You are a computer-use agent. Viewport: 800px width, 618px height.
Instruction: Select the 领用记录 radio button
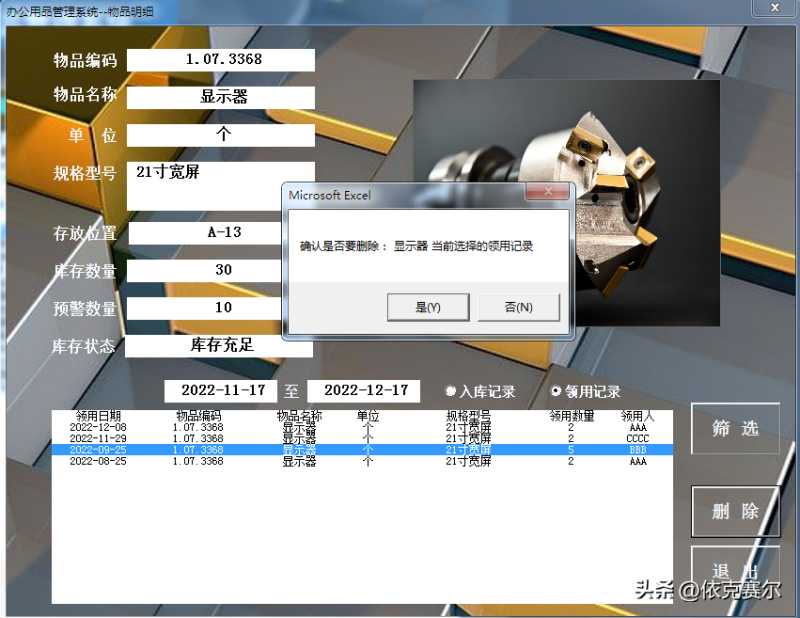click(x=556, y=391)
